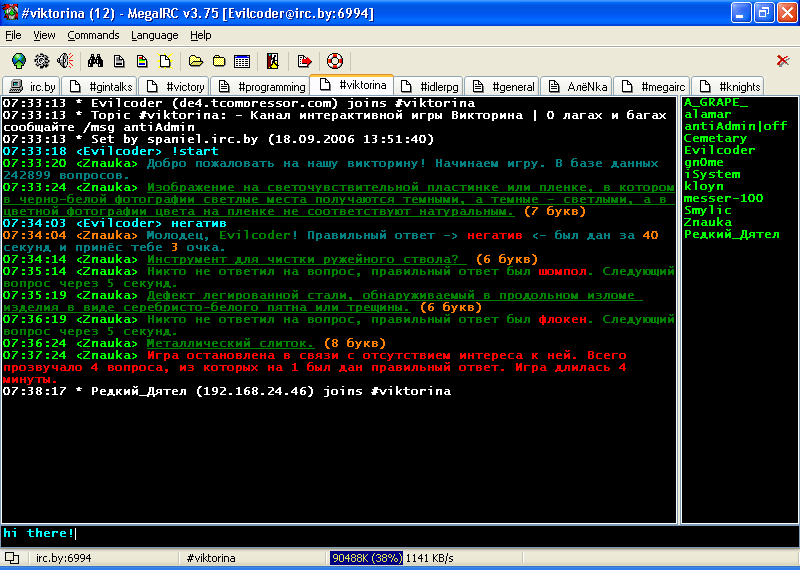Switch to the #idlerpg tab
This screenshot has height=570, width=800.
pos(429,86)
